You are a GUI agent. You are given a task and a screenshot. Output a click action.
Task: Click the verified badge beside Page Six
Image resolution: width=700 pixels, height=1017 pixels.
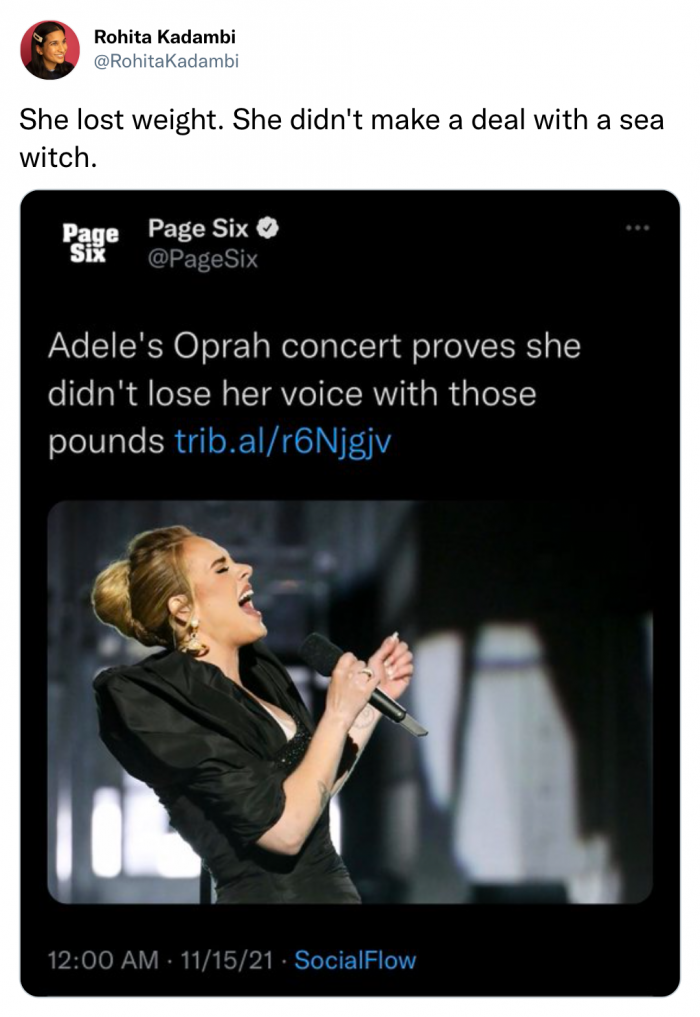pos(268,229)
